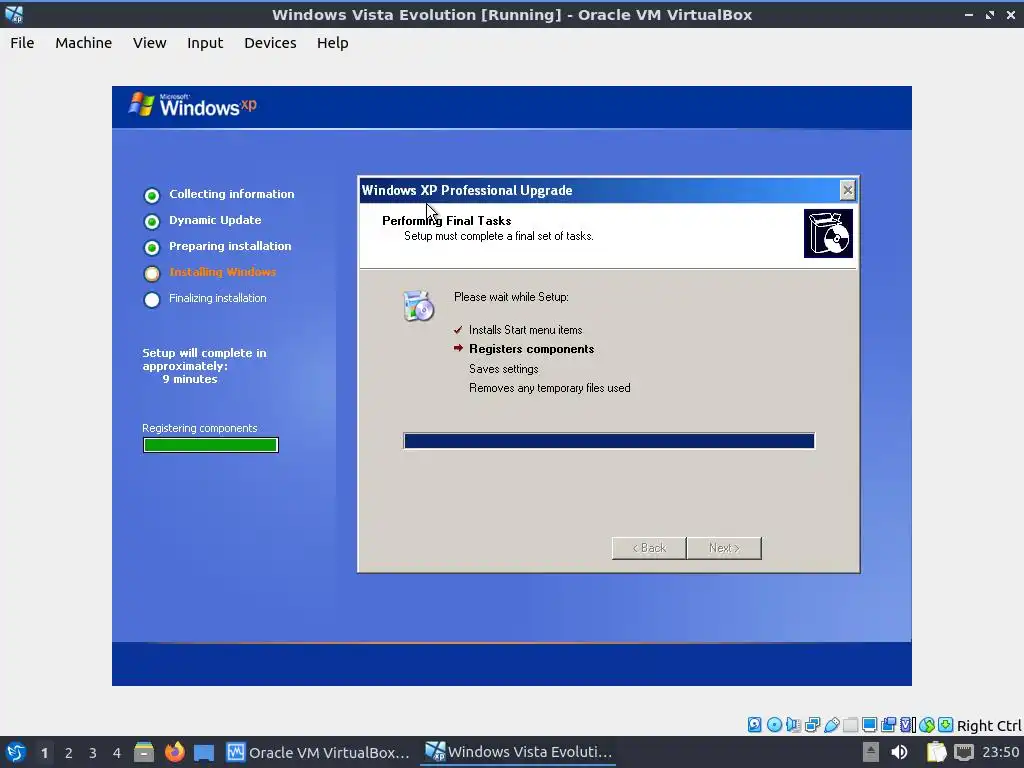Select the Windows Vista Evolution taskbar window

(x=519, y=752)
